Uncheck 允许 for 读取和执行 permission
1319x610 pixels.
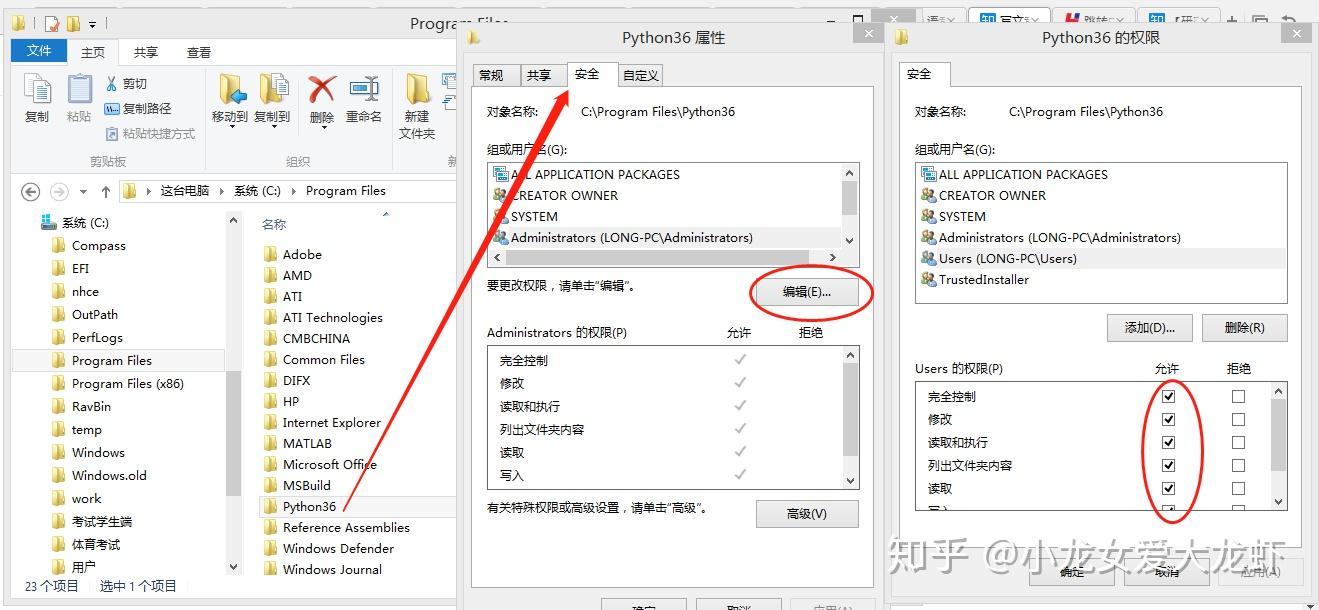(1168, 442)
